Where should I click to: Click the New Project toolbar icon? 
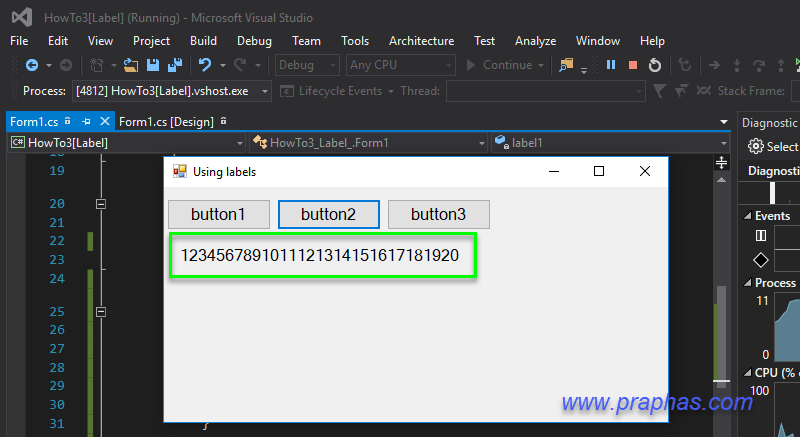coord(96,65)
